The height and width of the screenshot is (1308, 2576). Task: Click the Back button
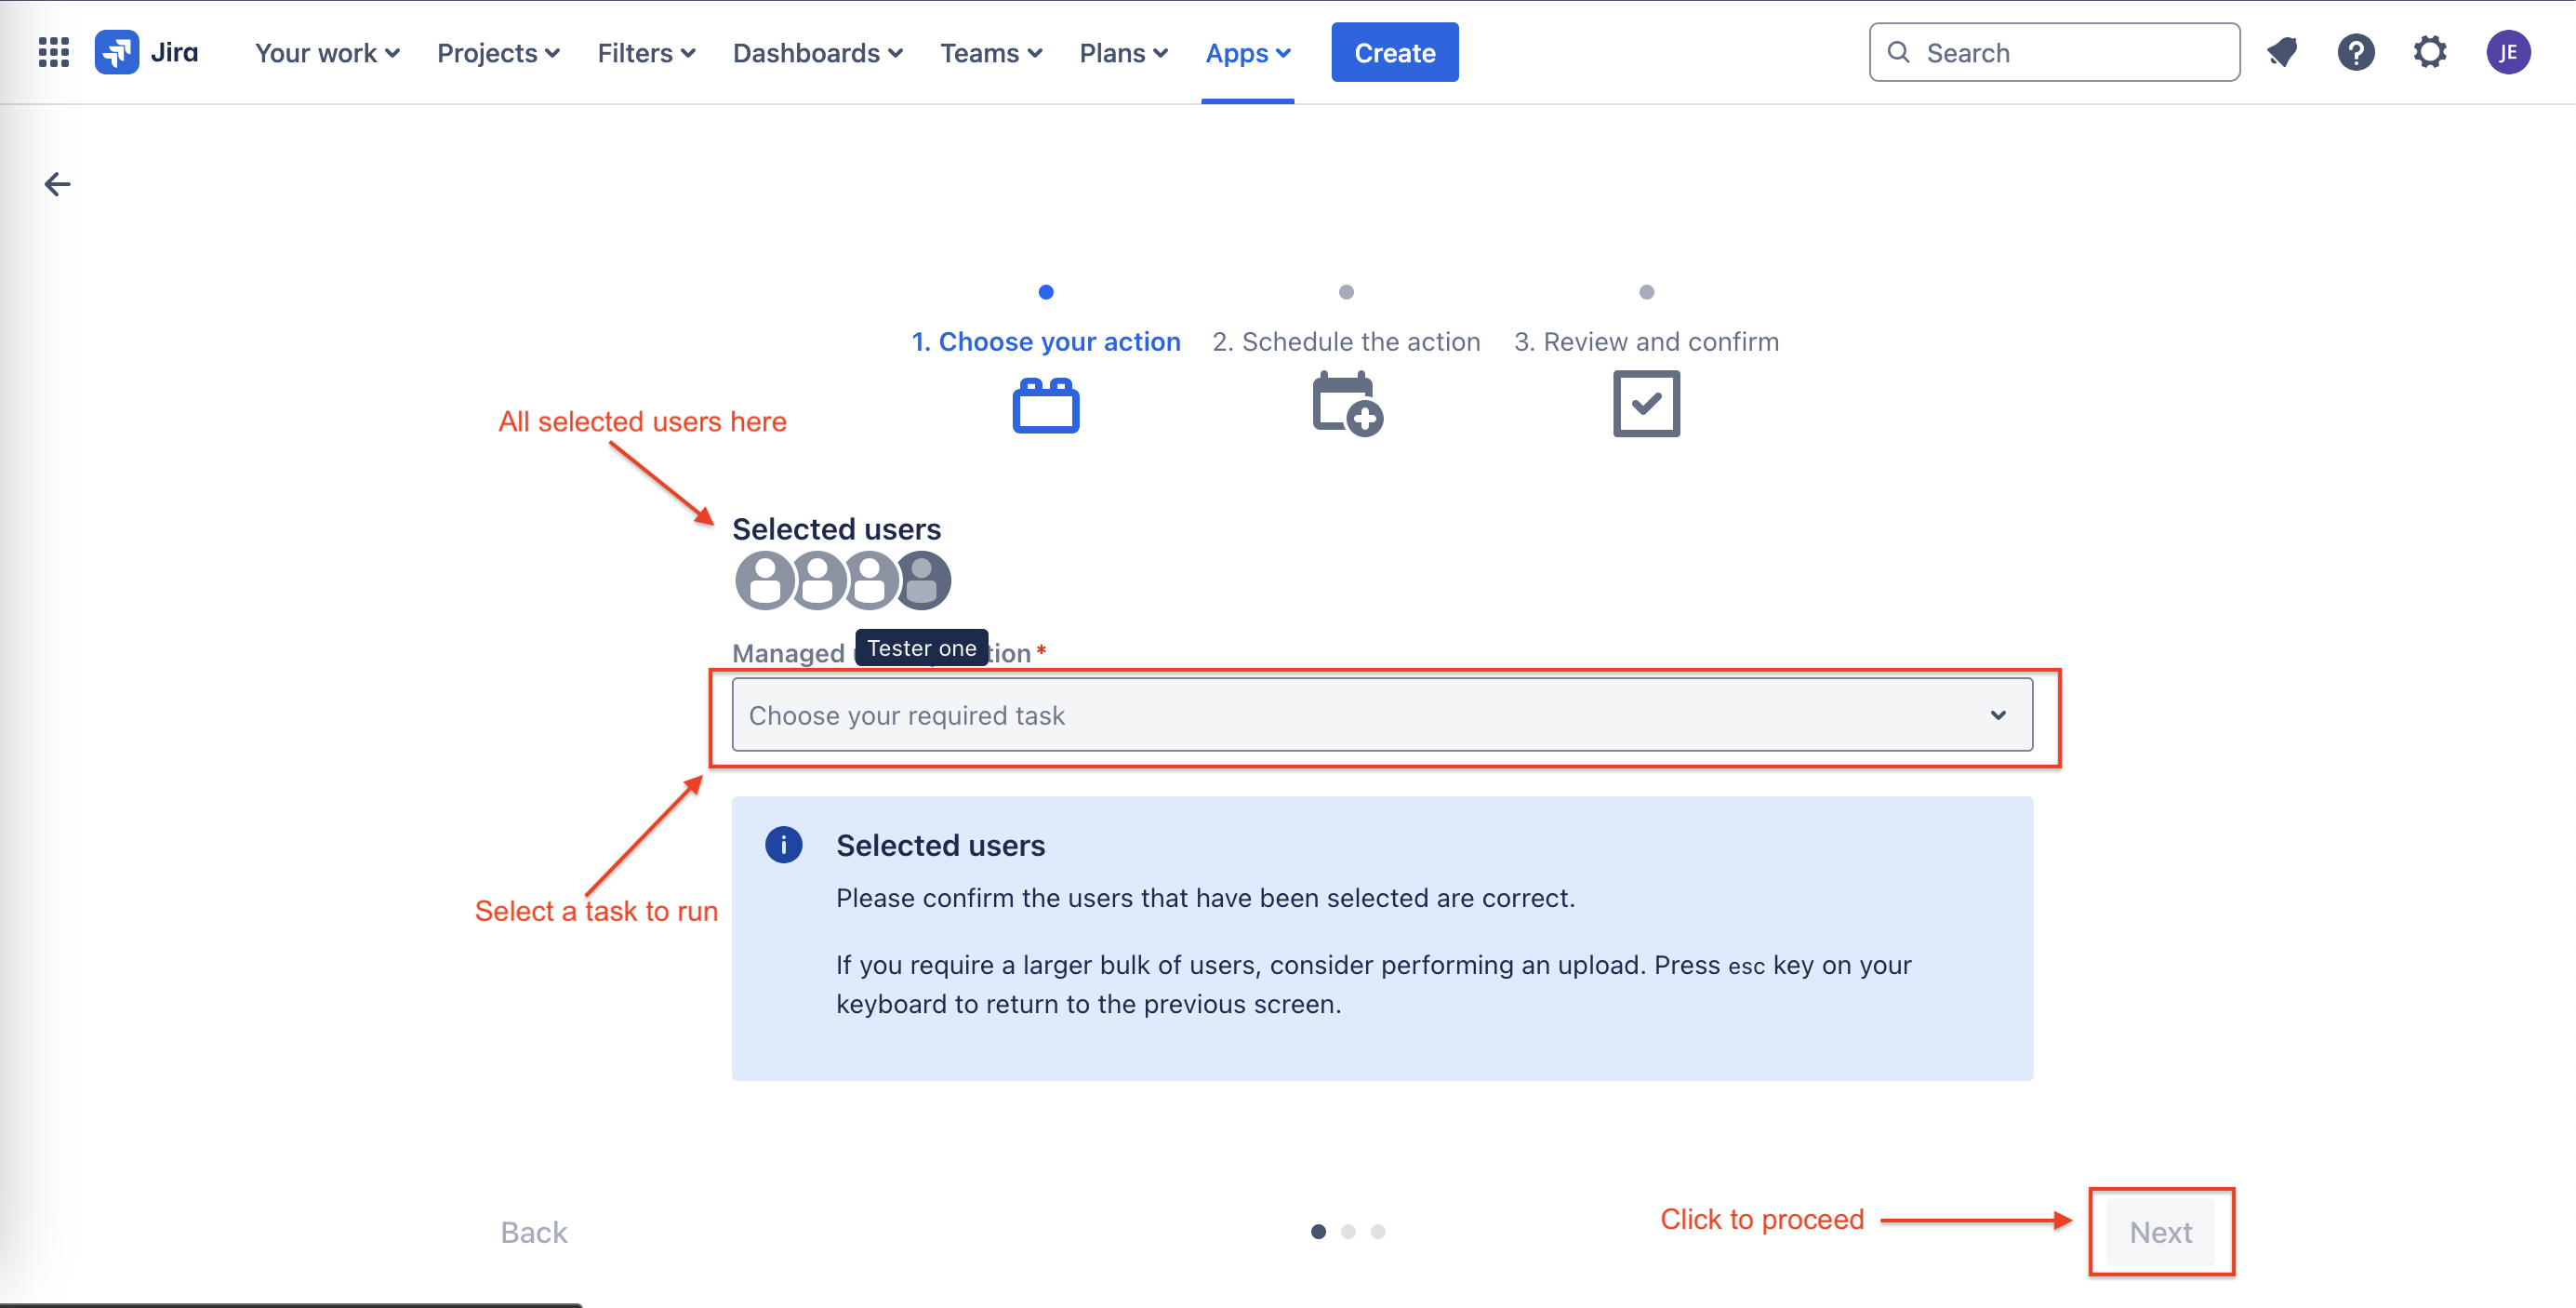coord(533,1232)
